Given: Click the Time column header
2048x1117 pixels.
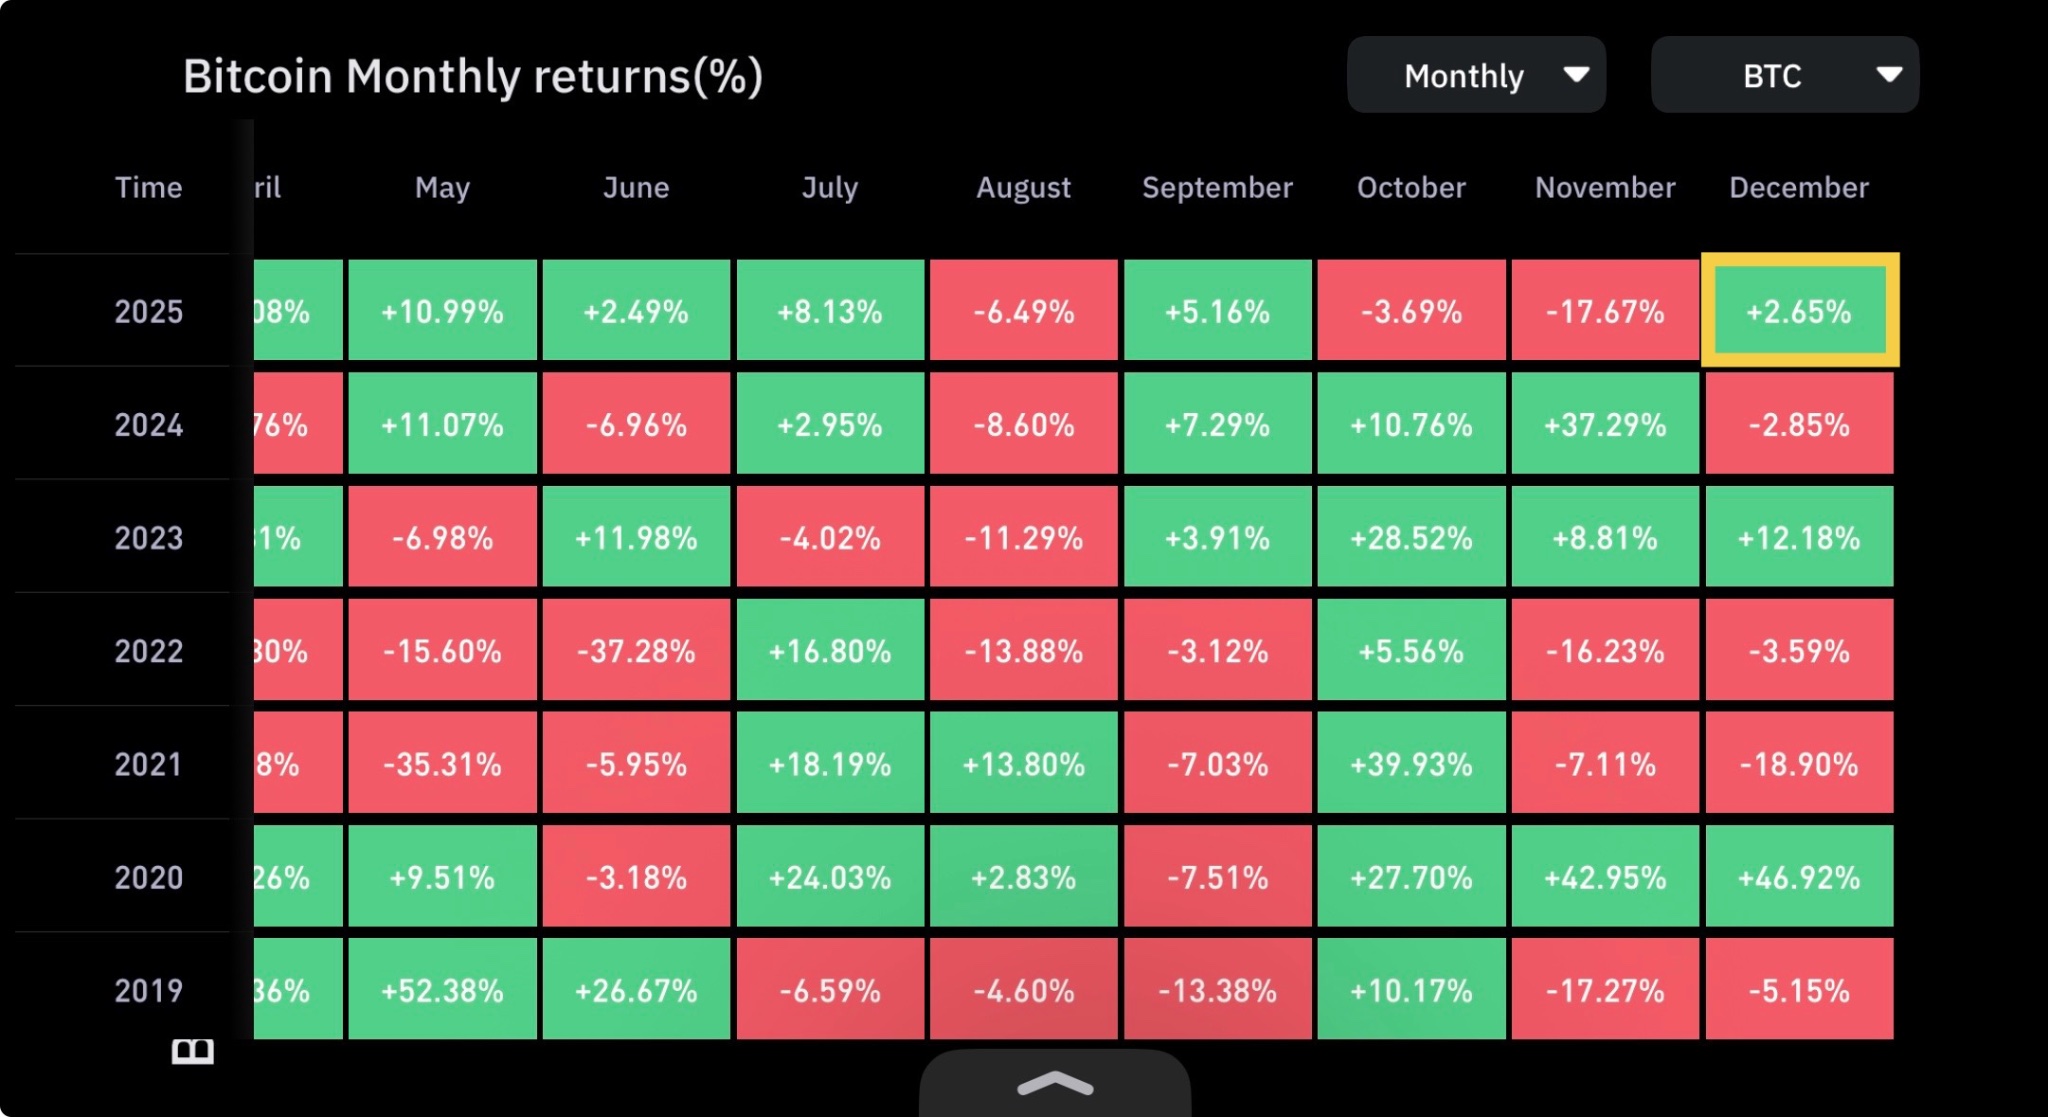Looking at the screenshot, I should pos(149,188).
